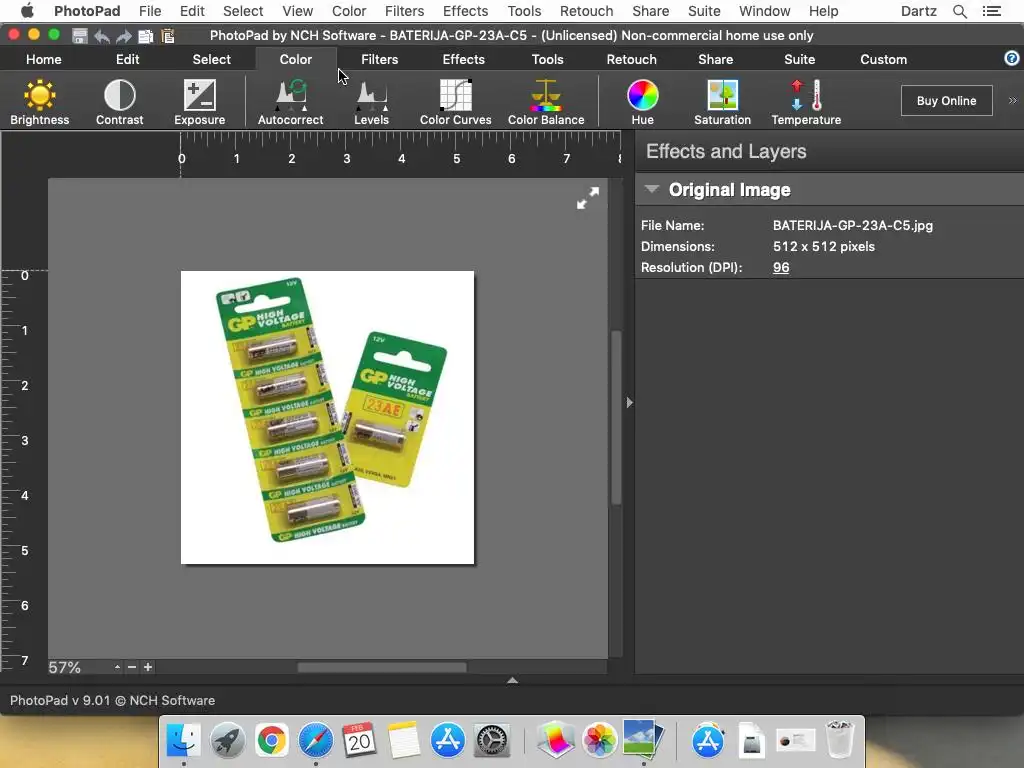Viewport: 1024px width, 768px height.
Task: Switch to the Home tab
Action: click(44, 59)
